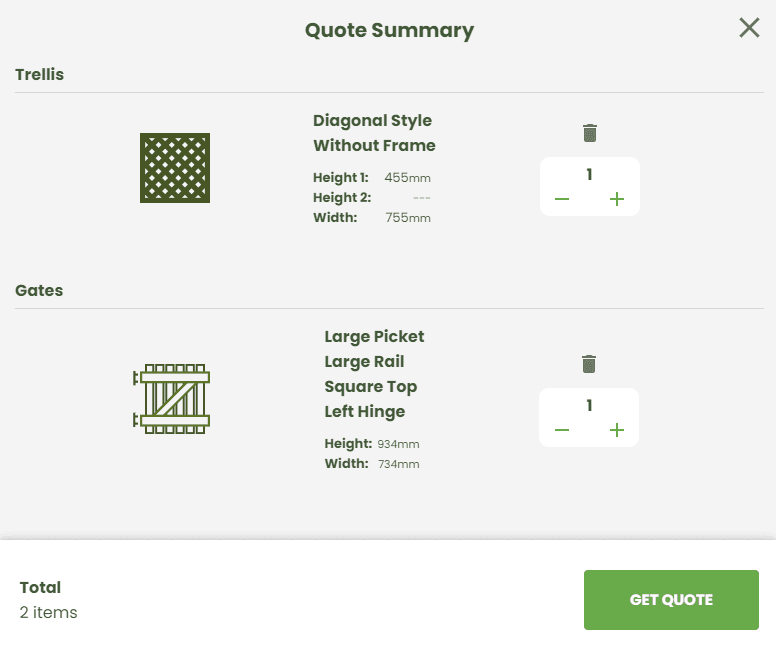Select the gate quantity value field

coord(589,405)
